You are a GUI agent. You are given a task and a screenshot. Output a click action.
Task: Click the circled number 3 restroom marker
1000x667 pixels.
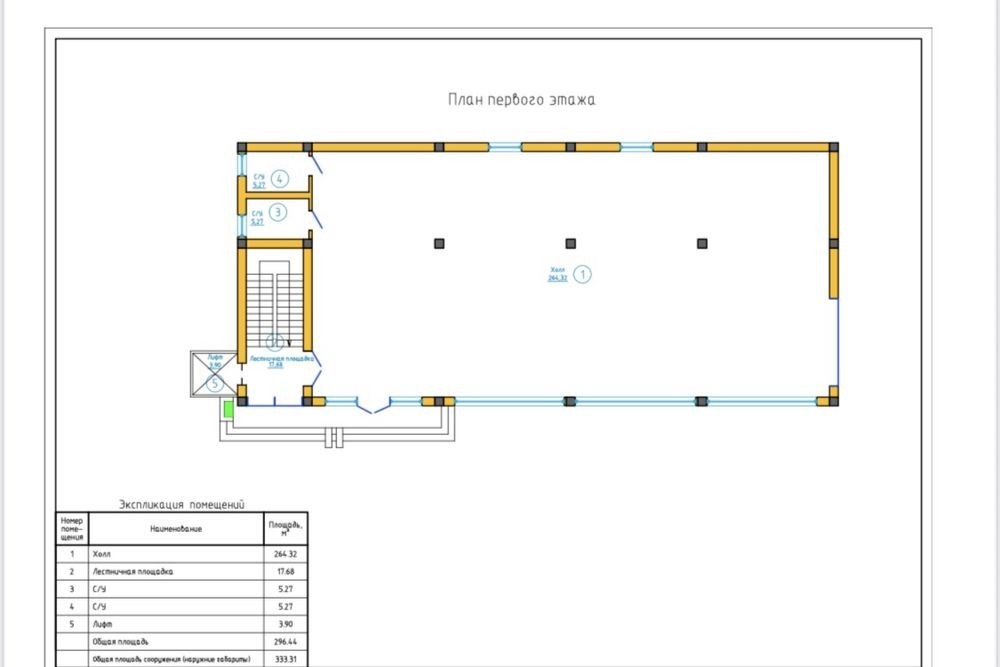click(x=279, y=212)
